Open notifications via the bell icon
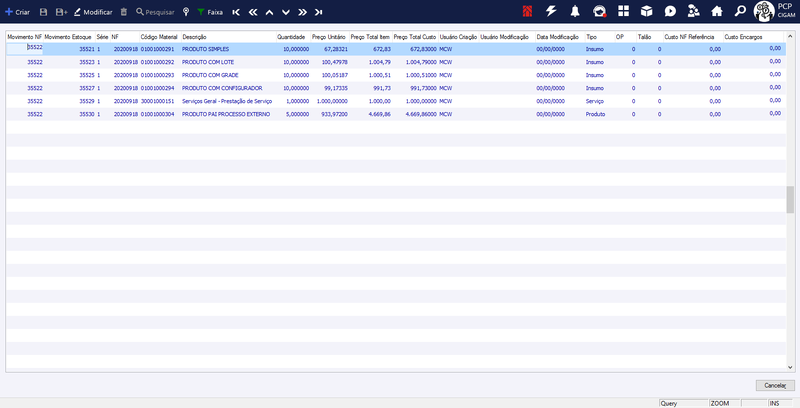 pyautogui.click(x=575, y=11)
